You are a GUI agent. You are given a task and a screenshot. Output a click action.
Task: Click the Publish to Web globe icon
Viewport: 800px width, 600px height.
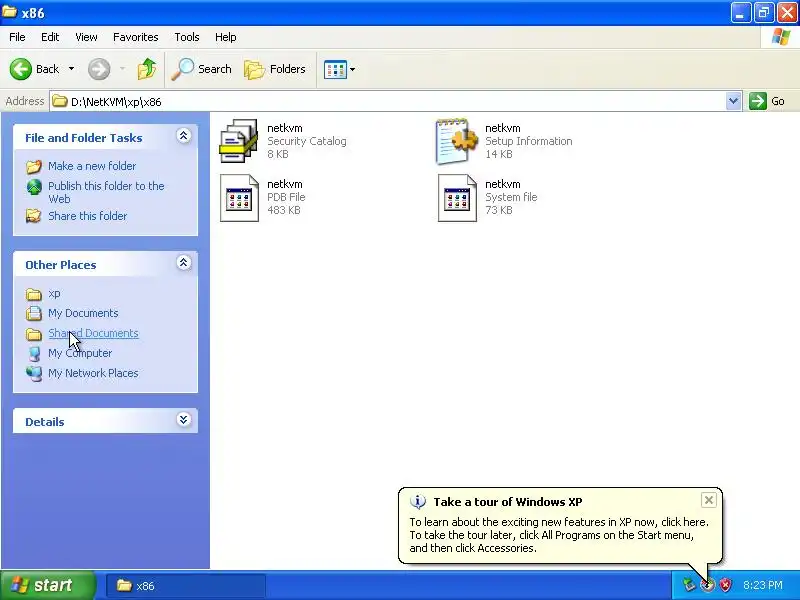[34, 188]
